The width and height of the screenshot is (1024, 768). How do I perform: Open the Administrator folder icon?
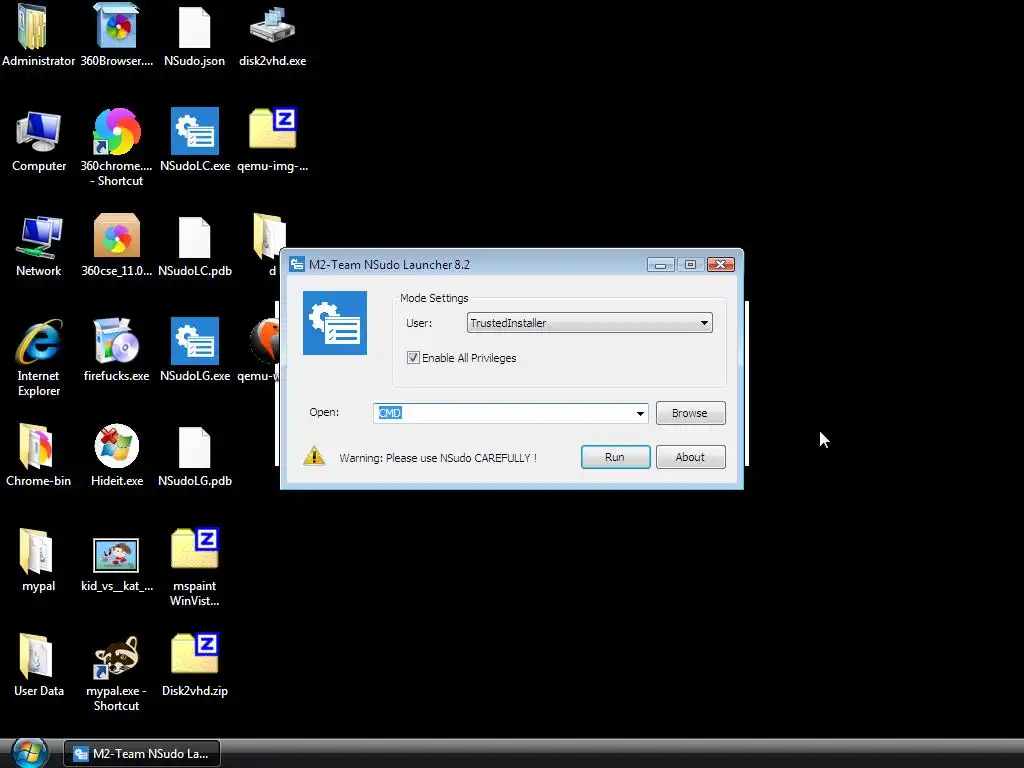pyautogui.click(x=33, y=26)
